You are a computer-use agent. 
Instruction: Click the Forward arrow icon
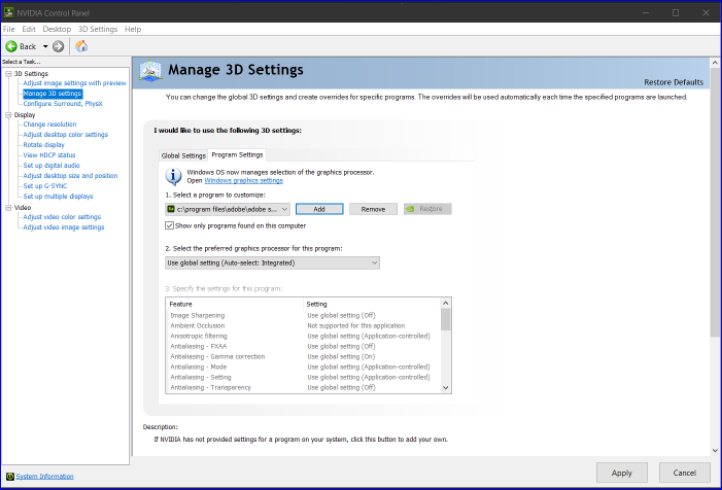58,47
